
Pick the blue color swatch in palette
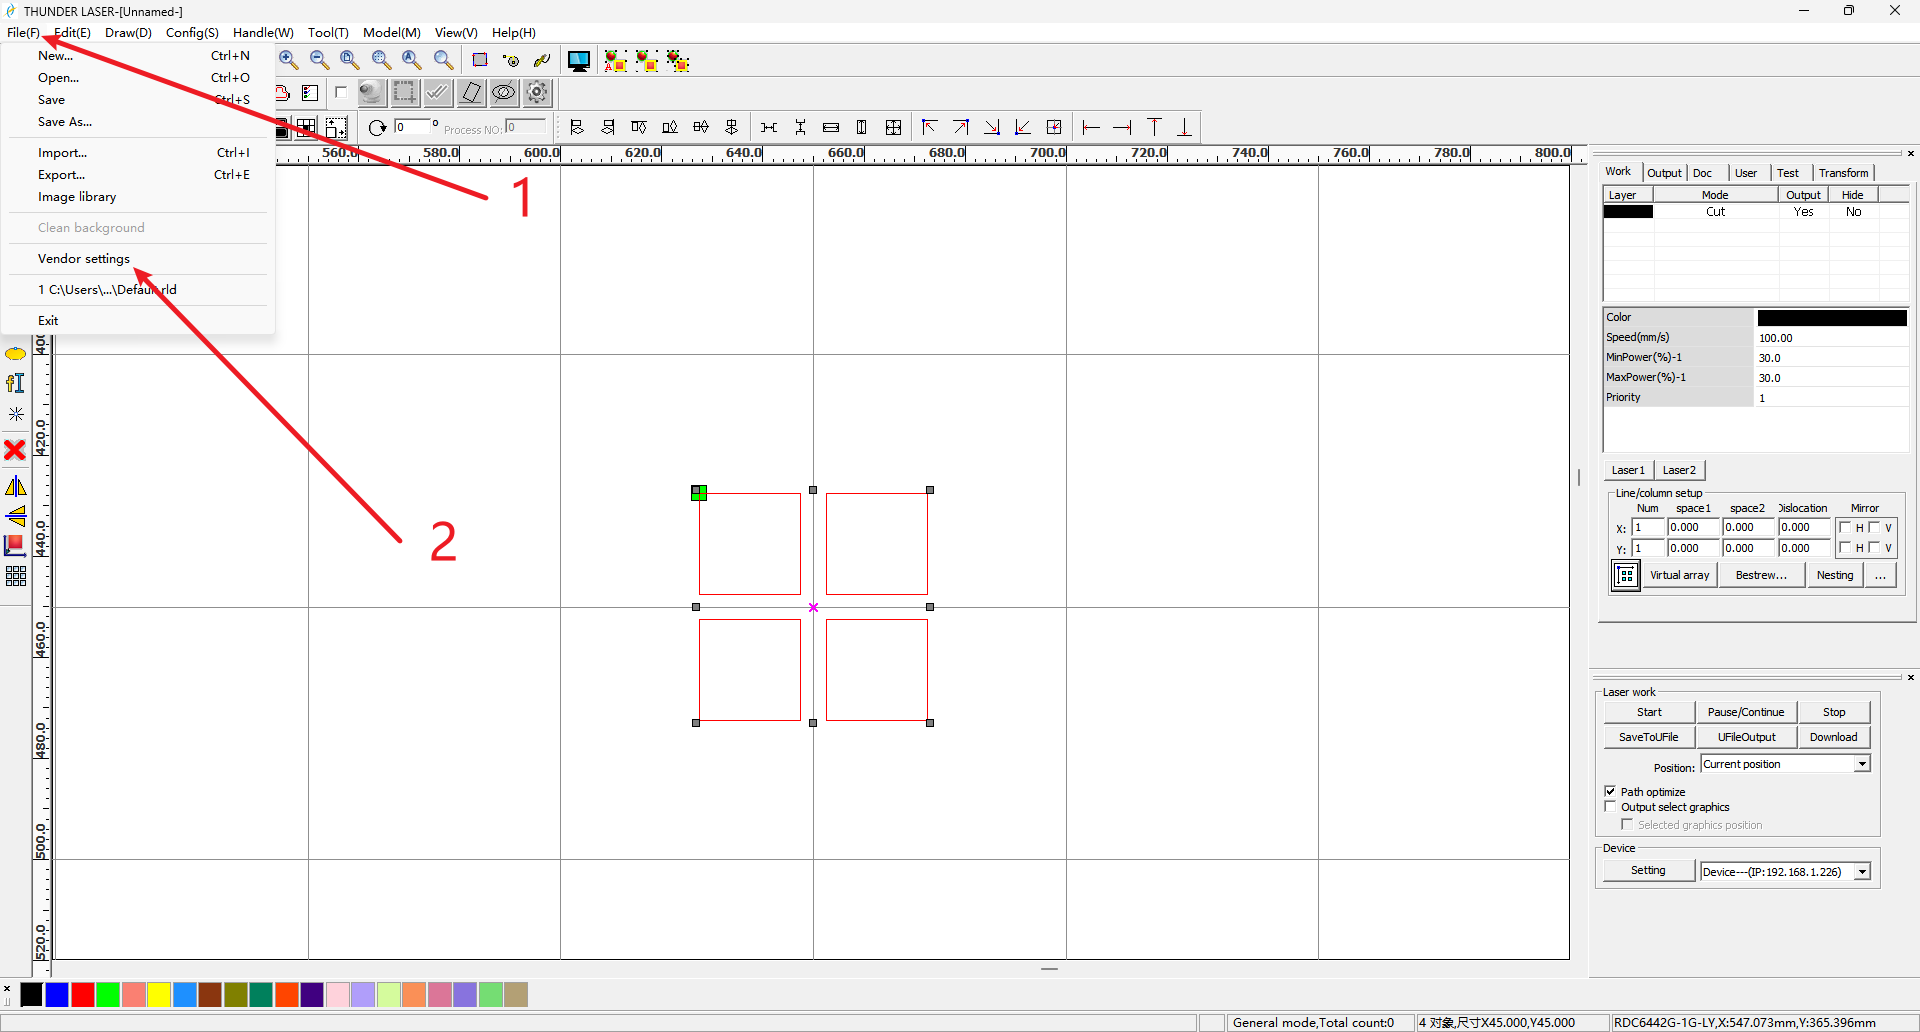tap(57, 994)
